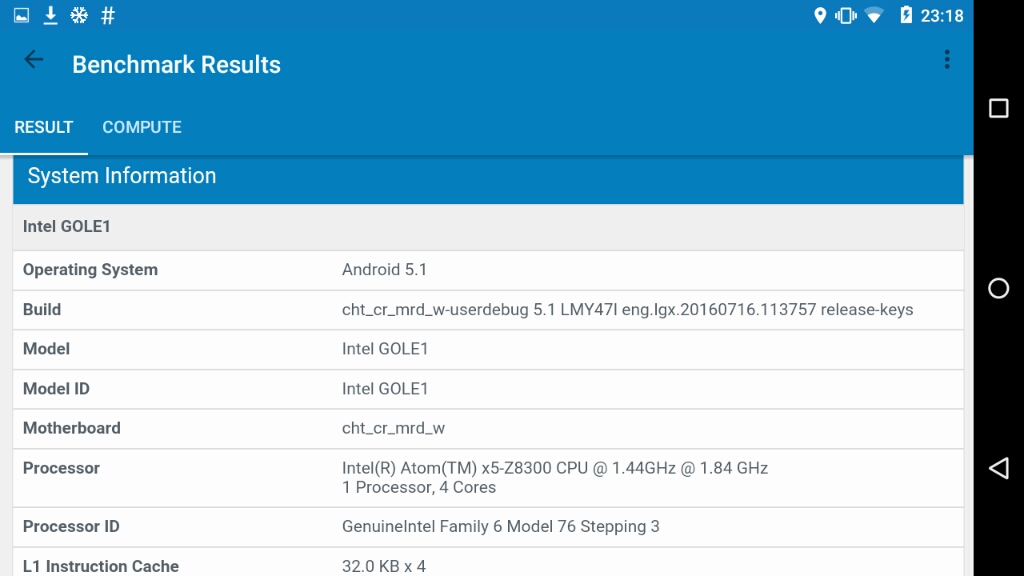
Task: Tap the battery charging icon
Action: (905, 15)
